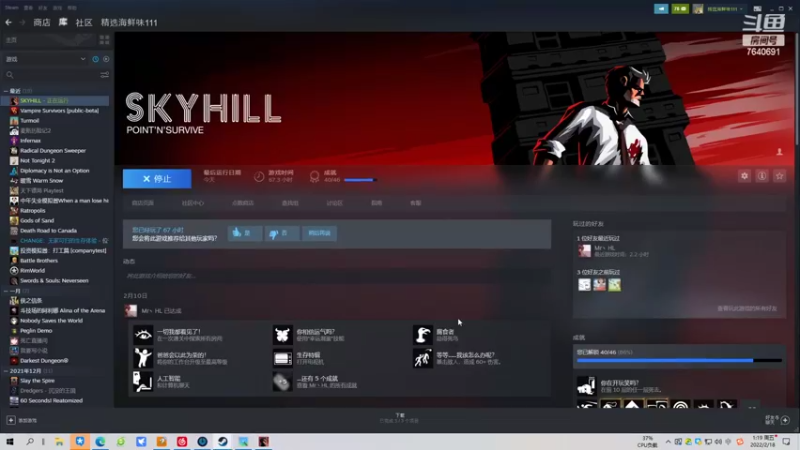Select Radical Dungeon Sweeper
Screen dimensions: 800x450
[55, 151]
